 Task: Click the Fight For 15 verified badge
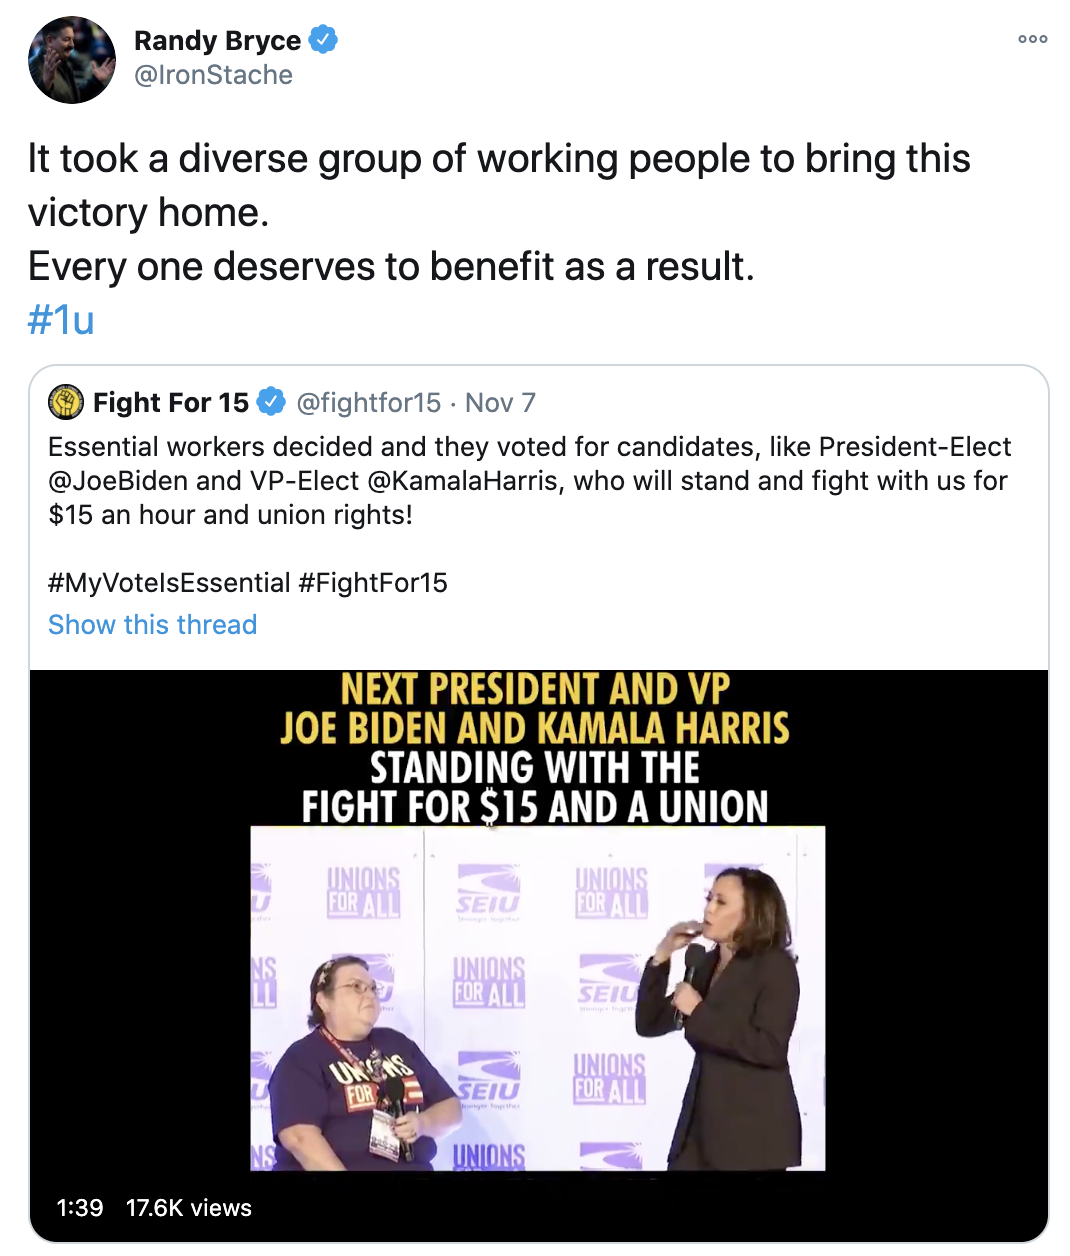coord(271,402)
